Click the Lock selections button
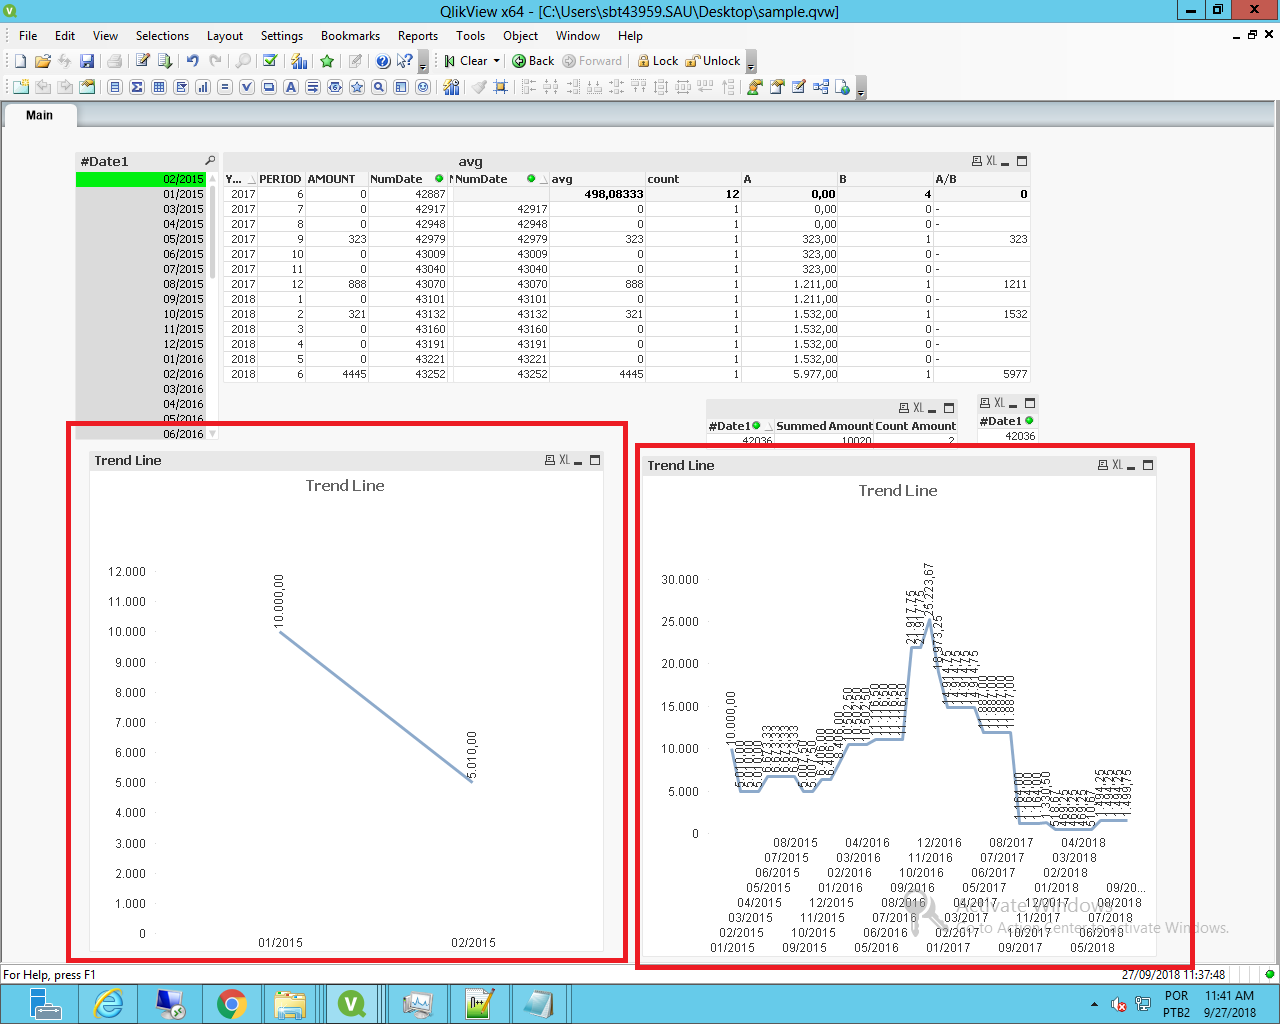Screen dimensions: 1280x1024 (658, 61)
